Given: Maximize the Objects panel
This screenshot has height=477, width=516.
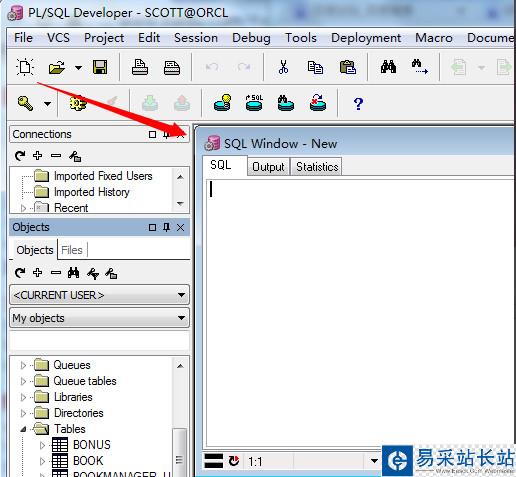Looking at the screenshot, I should [x=152, y=227].
